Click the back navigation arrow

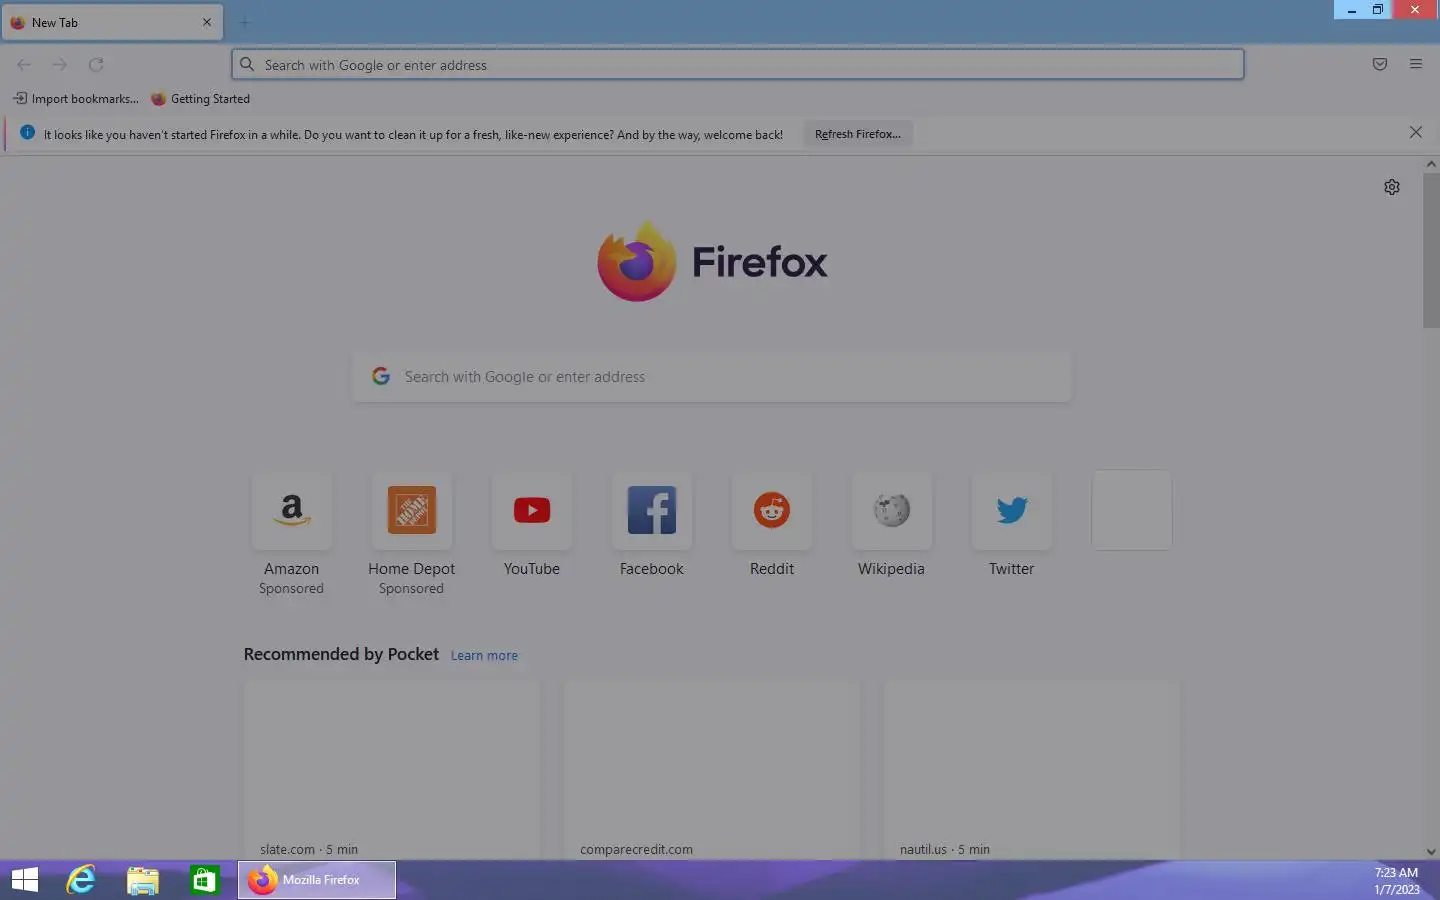(24, 65)
